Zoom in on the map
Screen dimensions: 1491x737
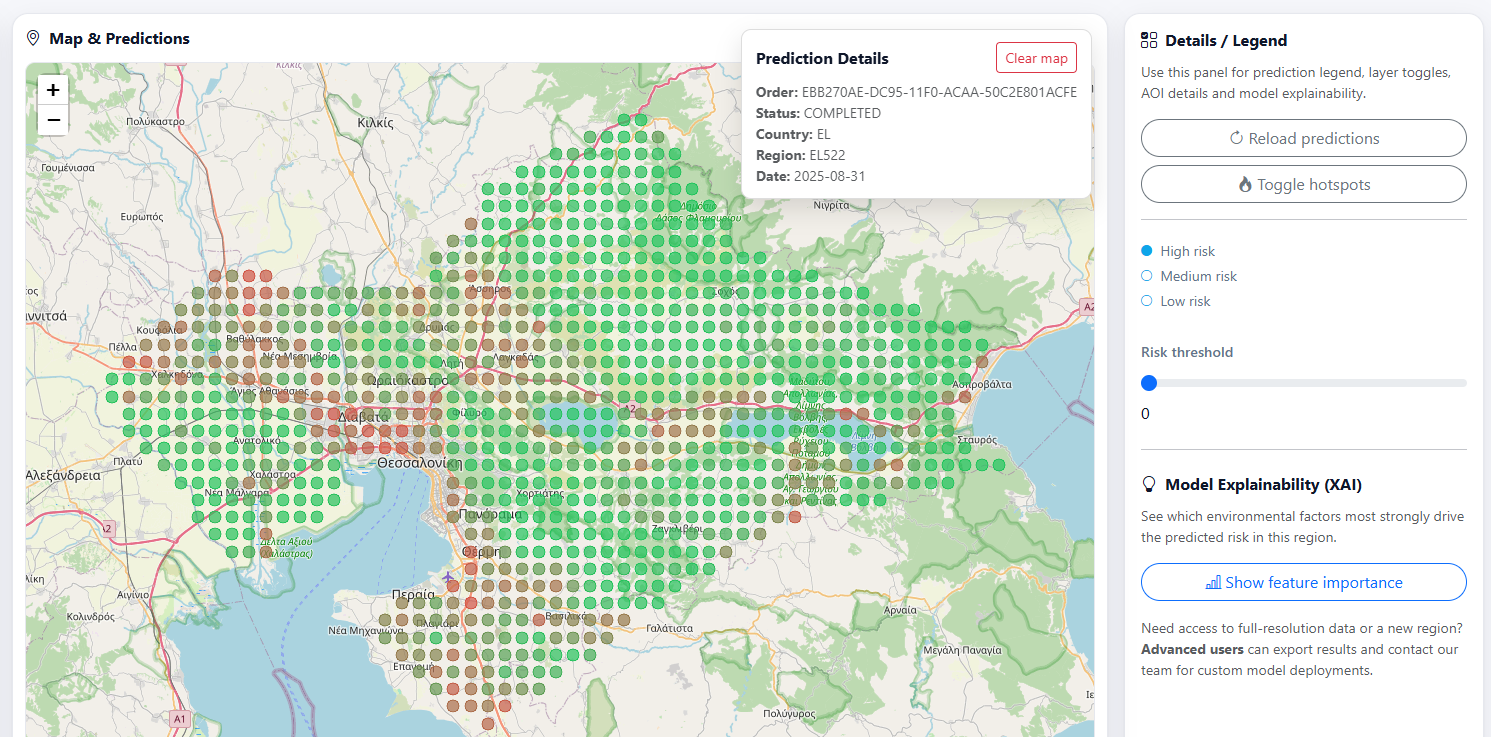[x=53, y=90]
